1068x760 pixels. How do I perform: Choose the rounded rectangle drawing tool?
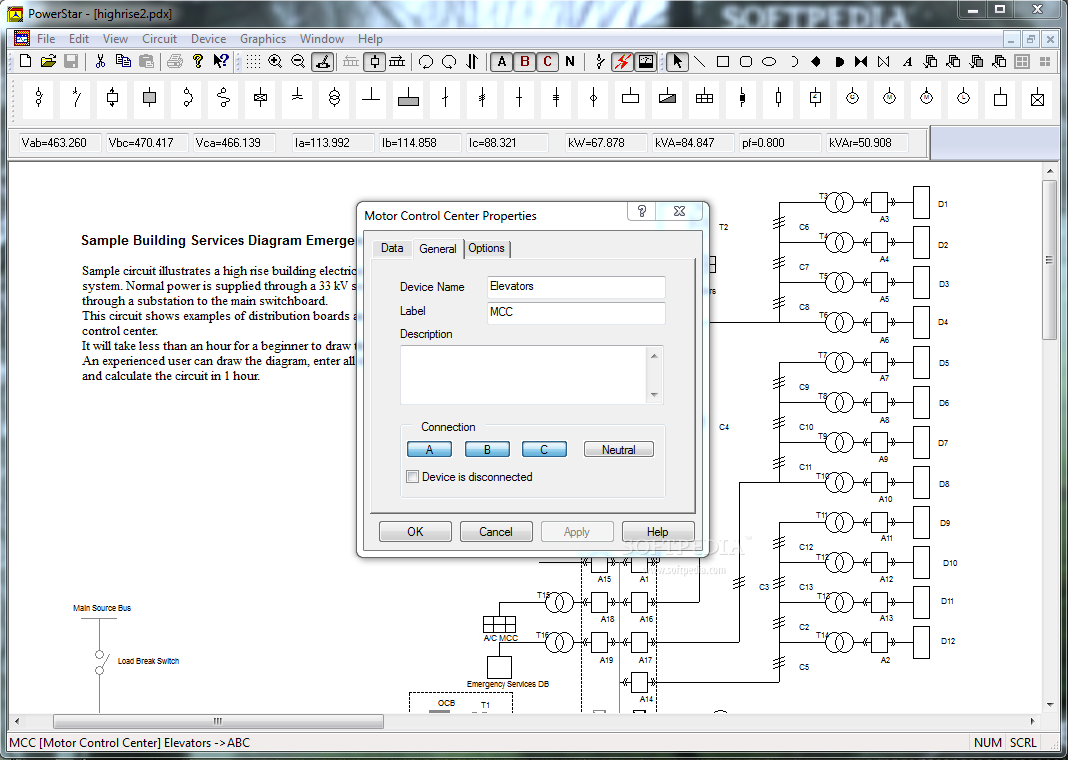pos(746,62)
